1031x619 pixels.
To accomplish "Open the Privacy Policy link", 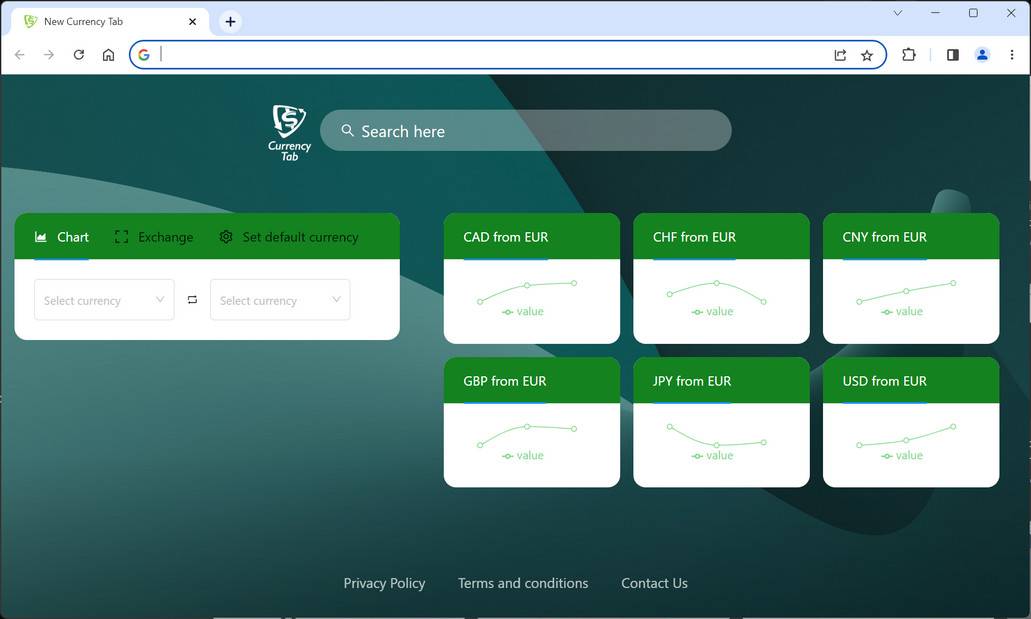I will pos(384,583).
